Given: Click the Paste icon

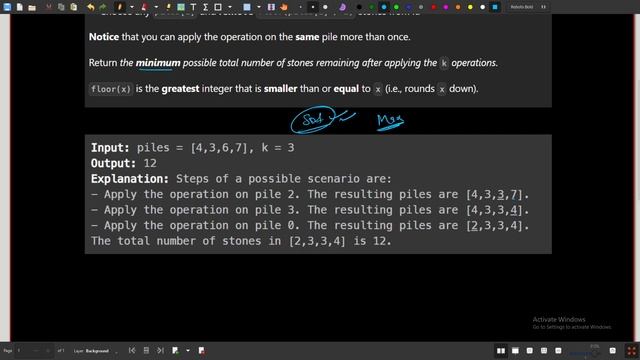Looking at the screenshot, I should [x=73, y=7].
